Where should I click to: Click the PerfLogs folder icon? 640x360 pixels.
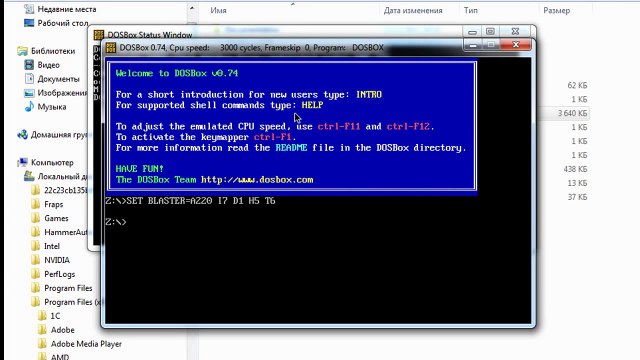36,274
